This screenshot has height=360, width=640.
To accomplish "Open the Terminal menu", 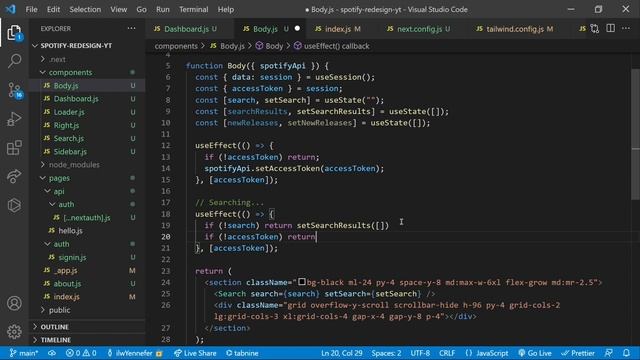I will tap(193, 9).
